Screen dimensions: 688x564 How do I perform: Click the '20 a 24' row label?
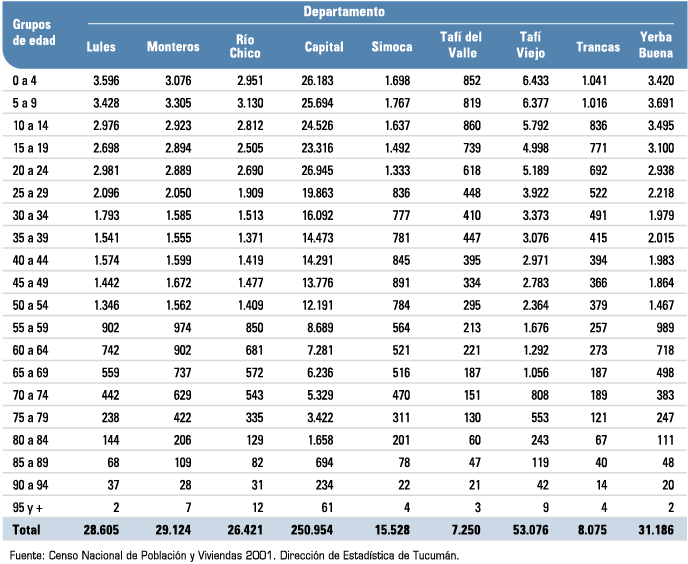(x=30, y=170)
